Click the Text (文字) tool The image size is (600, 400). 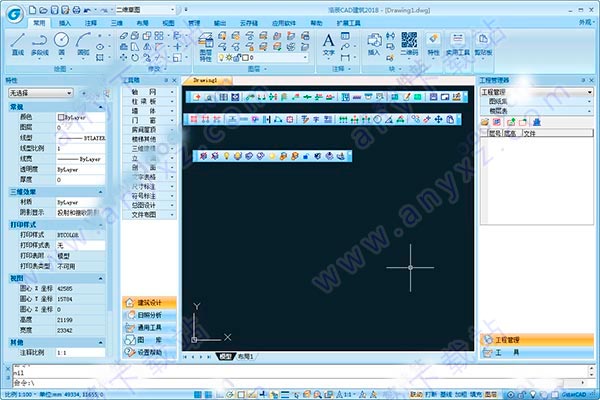(329, 45)
